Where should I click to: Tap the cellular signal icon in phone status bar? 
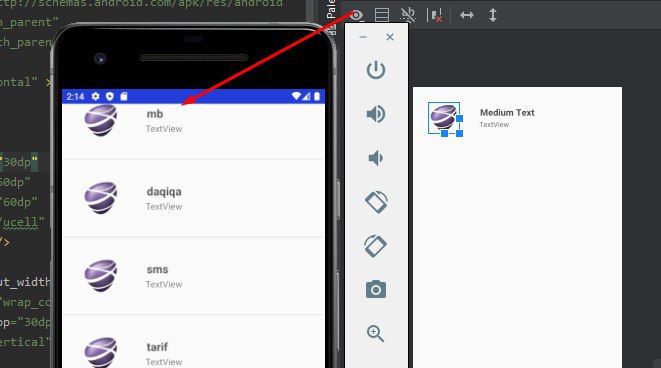306,97
